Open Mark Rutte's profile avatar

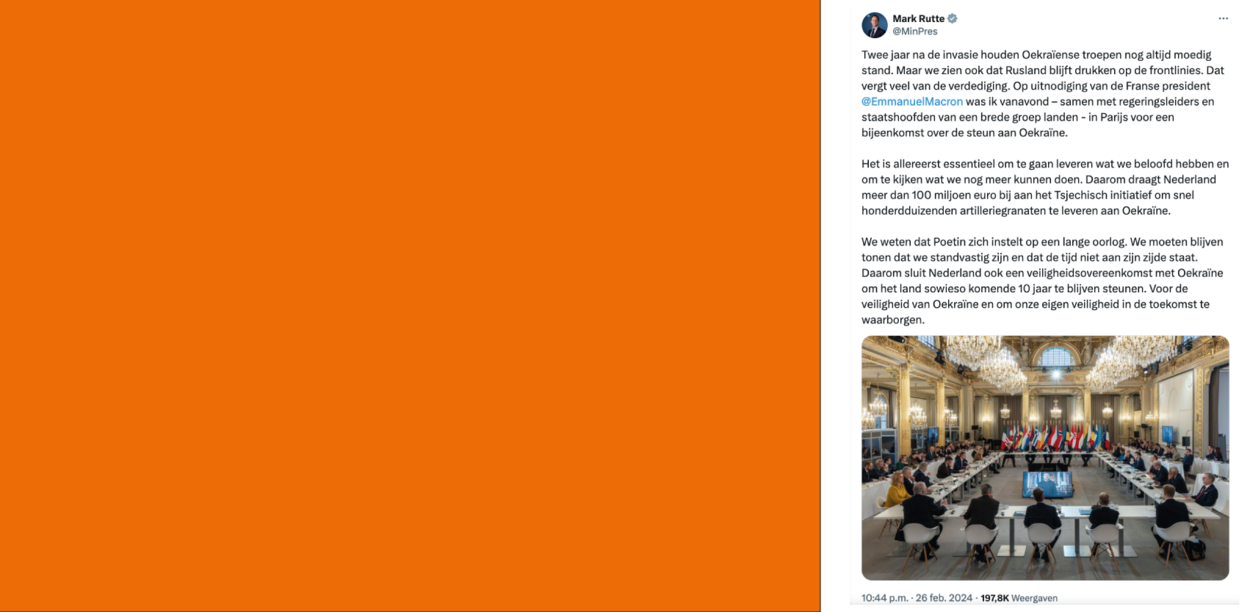[x=874, y=25]
